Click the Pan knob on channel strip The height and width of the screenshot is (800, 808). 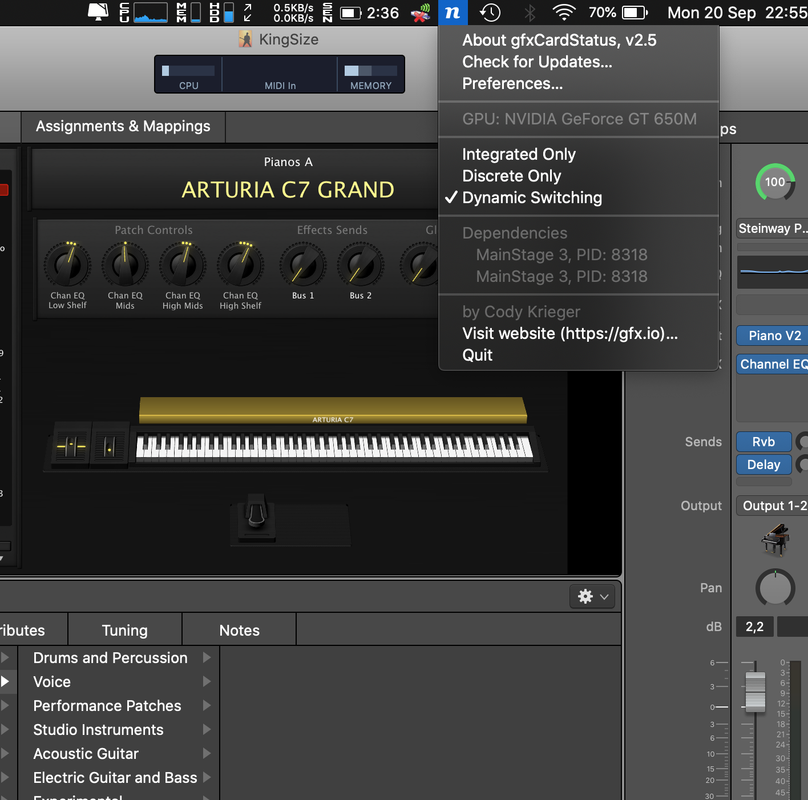[775, 588]
